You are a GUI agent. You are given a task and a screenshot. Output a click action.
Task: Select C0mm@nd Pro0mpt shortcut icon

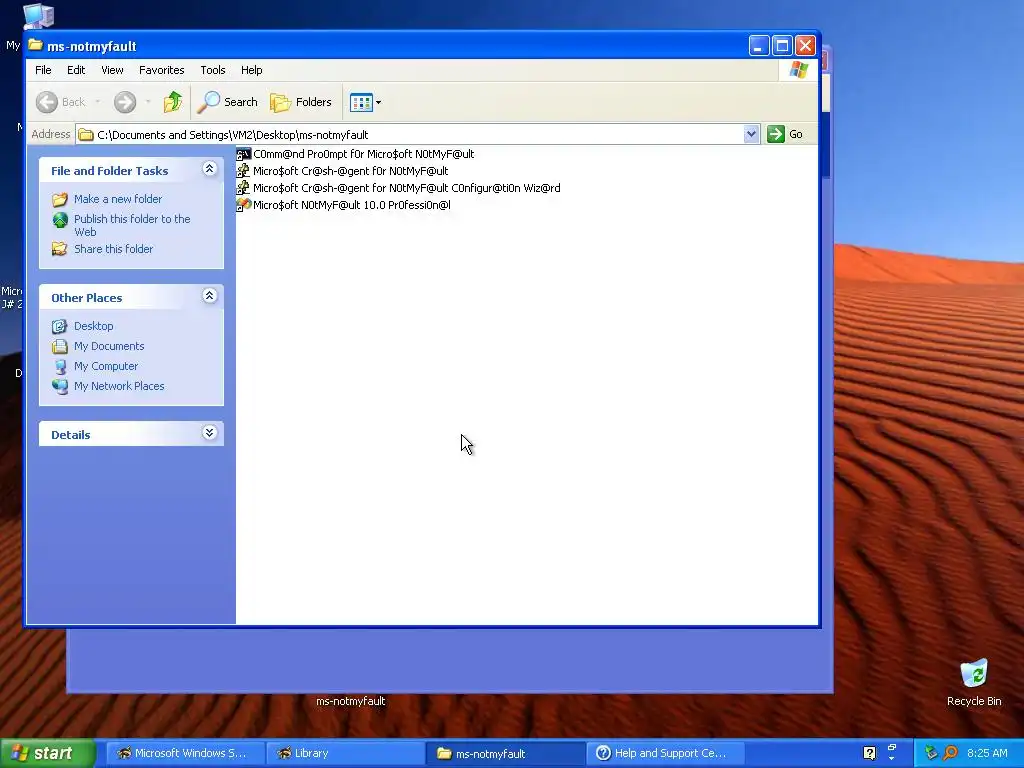(x=244, y=154)
